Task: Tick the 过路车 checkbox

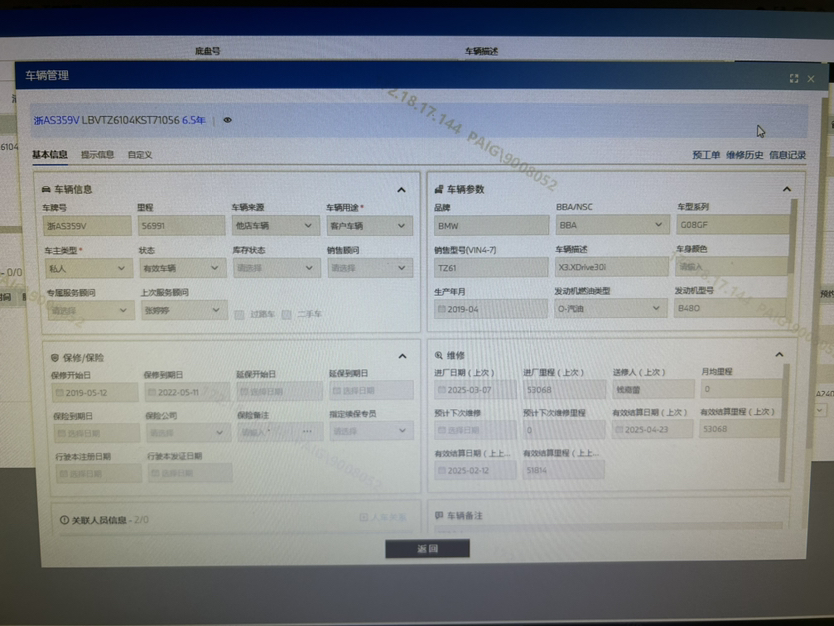Action: (x=239, y=314)
